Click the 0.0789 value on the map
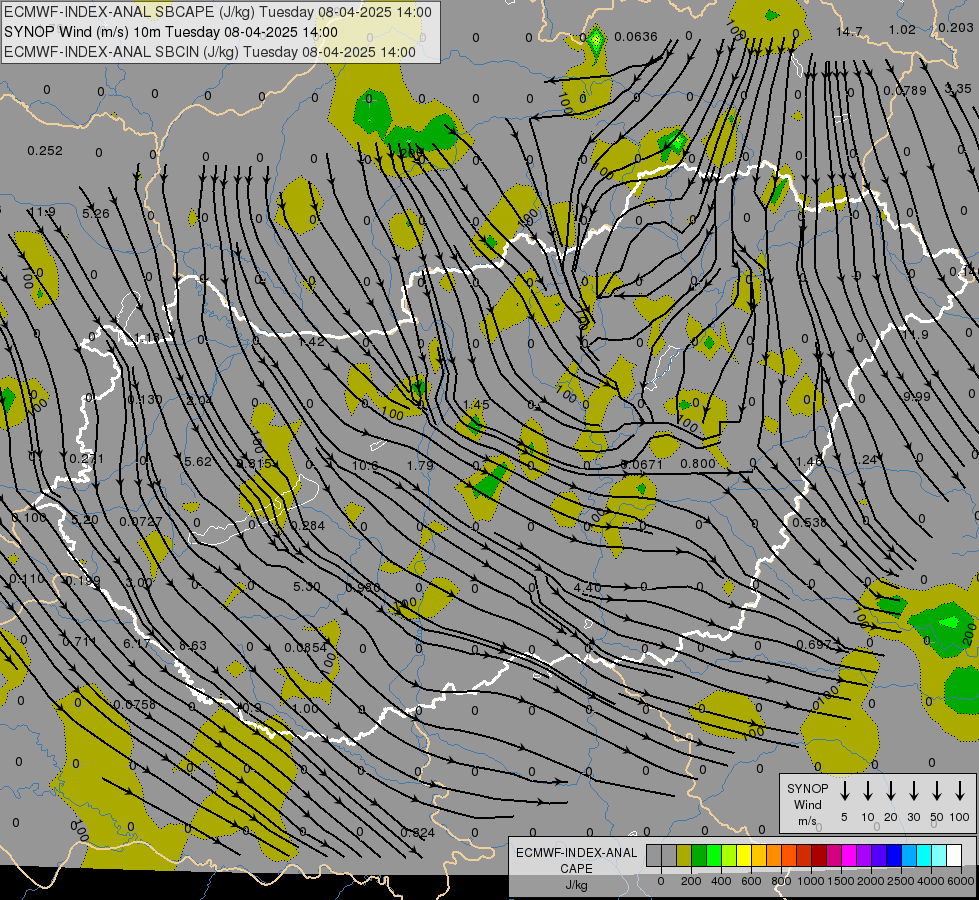The image size is (979, 900). [x=905, y=91]
